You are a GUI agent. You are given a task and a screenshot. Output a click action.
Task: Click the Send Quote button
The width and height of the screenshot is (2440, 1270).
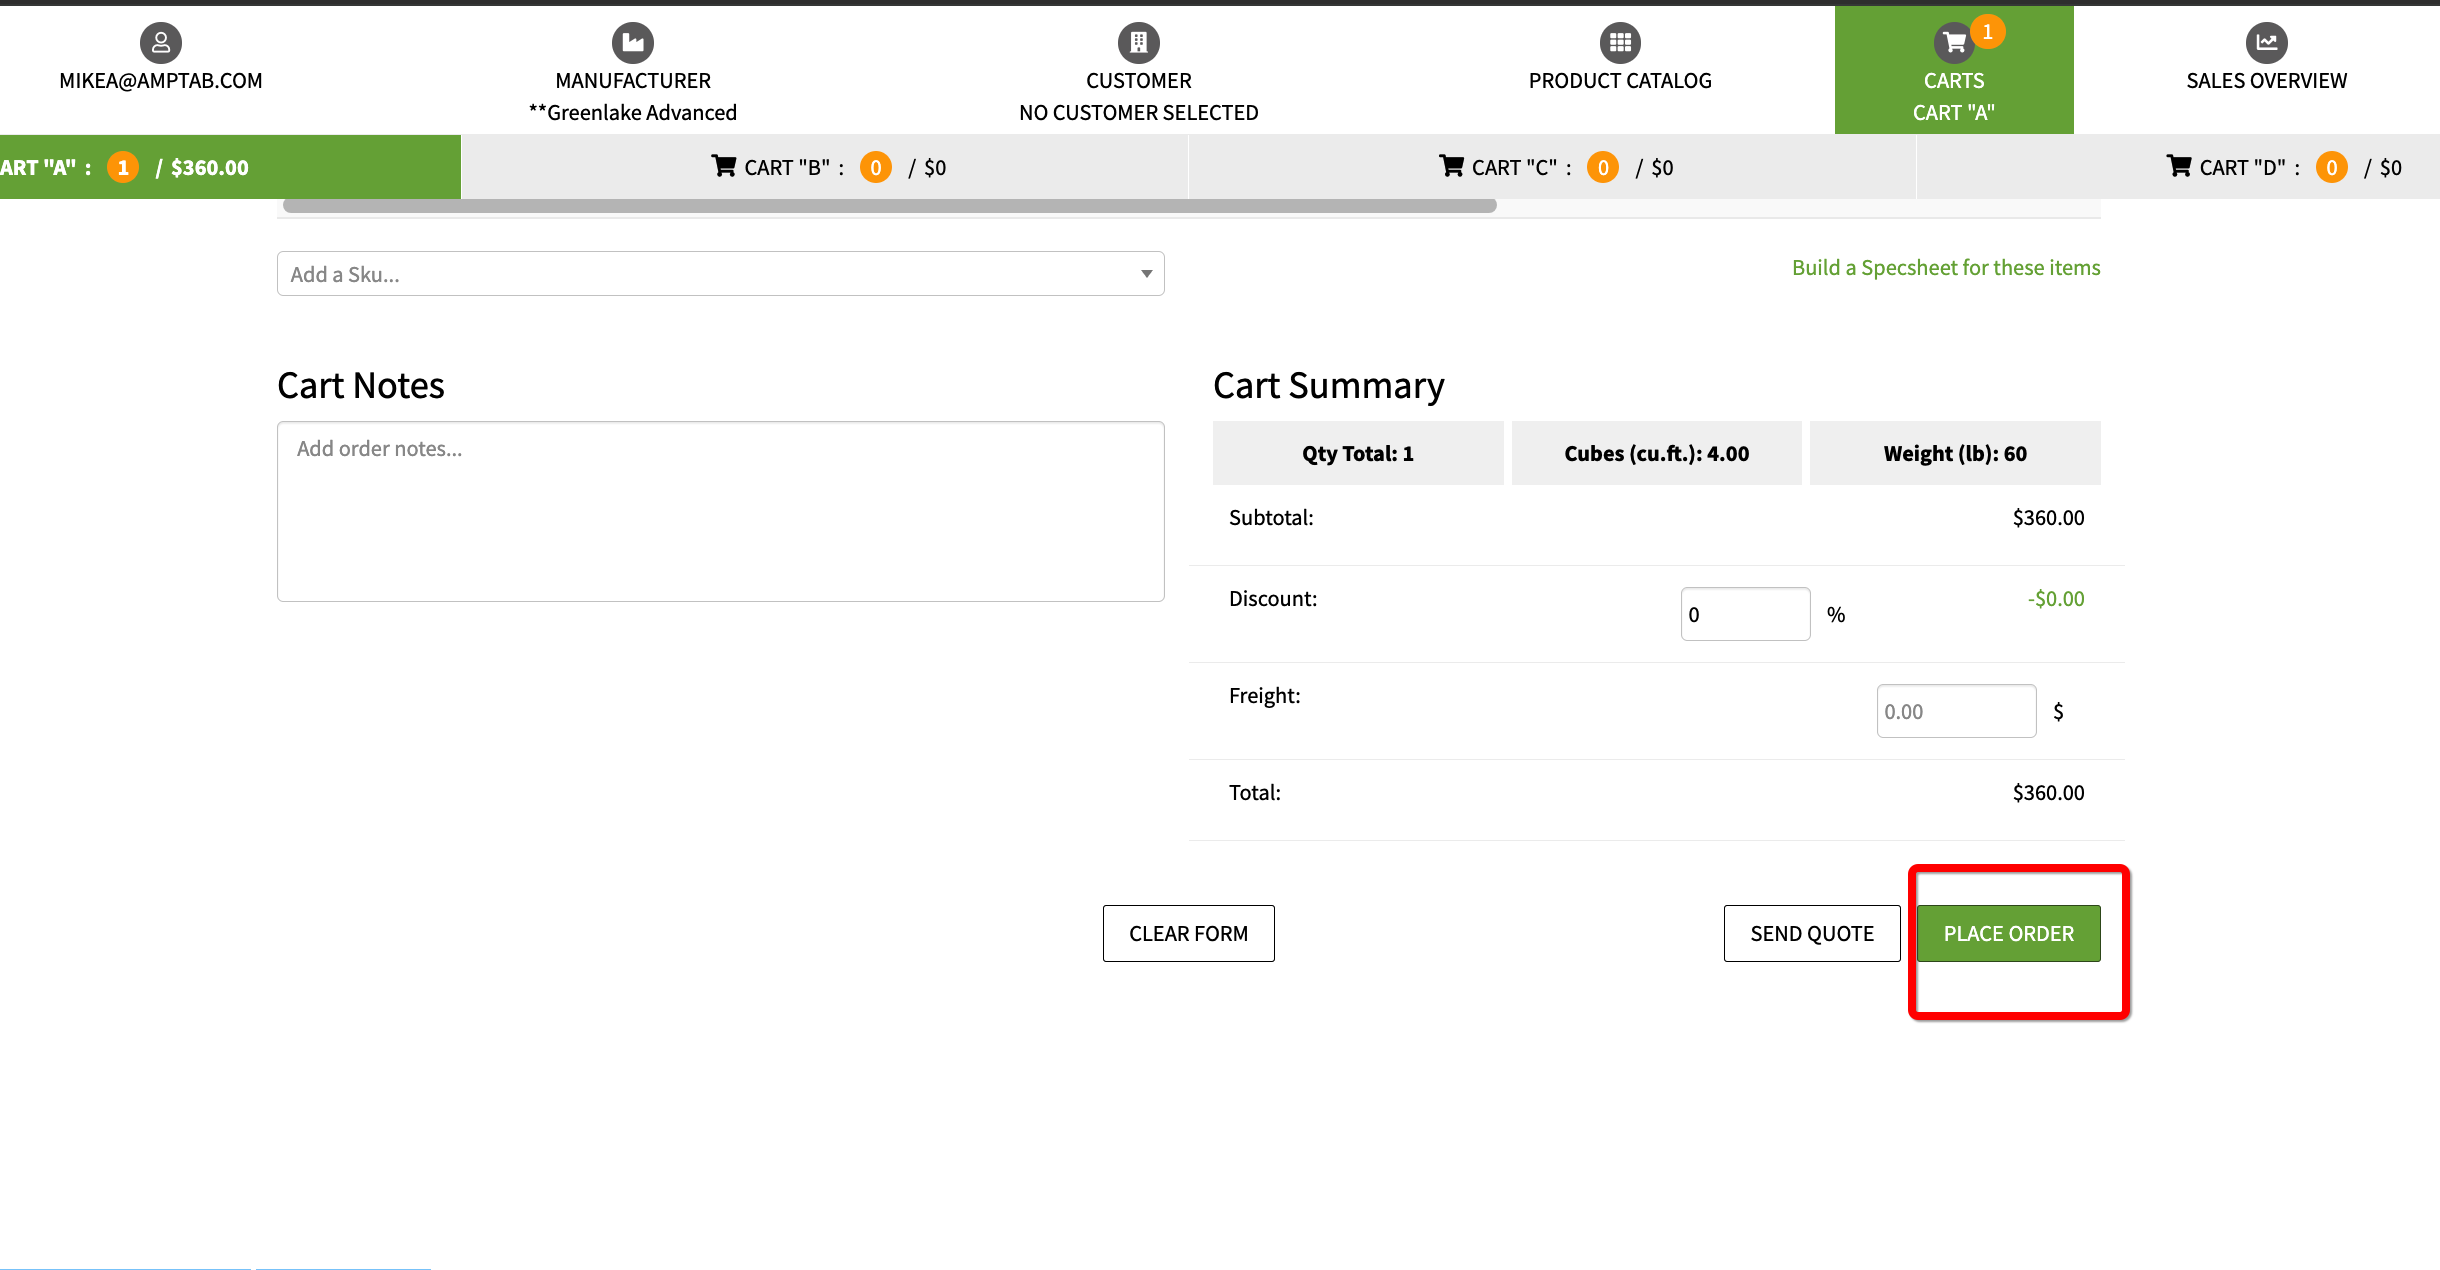point(1811,933)
